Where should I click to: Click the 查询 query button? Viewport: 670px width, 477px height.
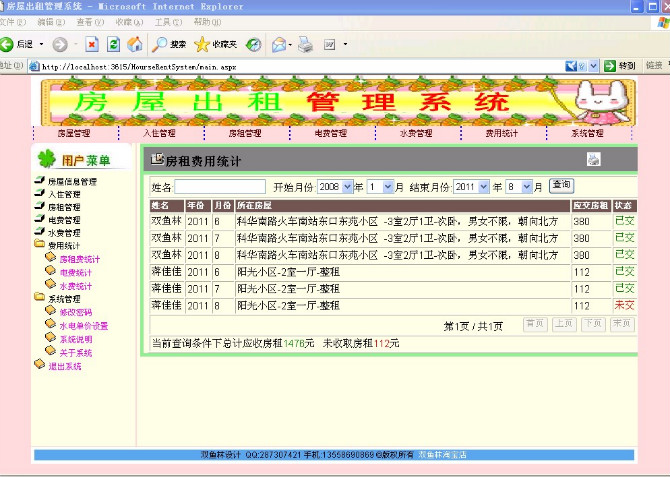[x=561, y=186]
